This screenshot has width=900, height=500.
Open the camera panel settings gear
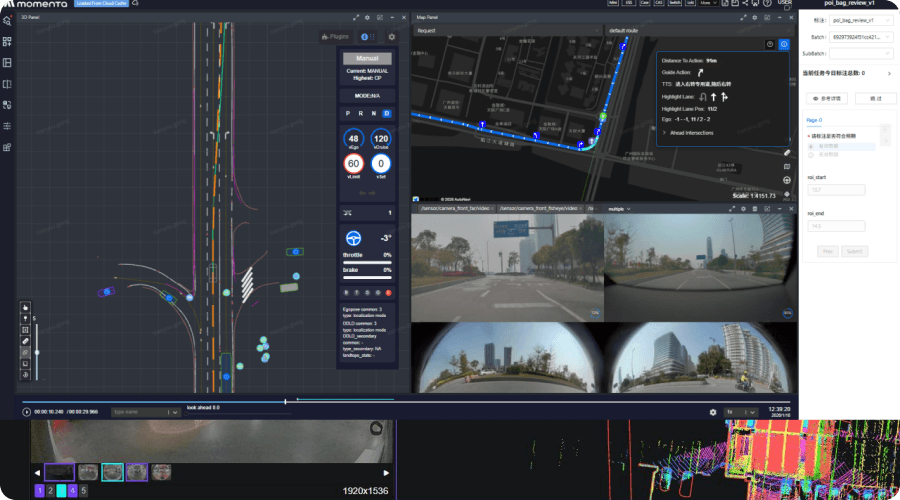[743, 209]
